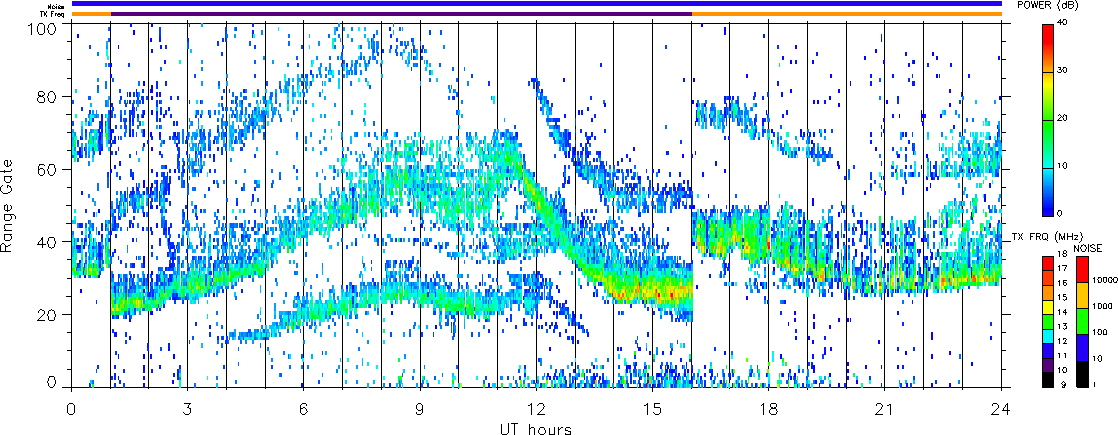Click the "NOISE" legend title

point(1088,248)
